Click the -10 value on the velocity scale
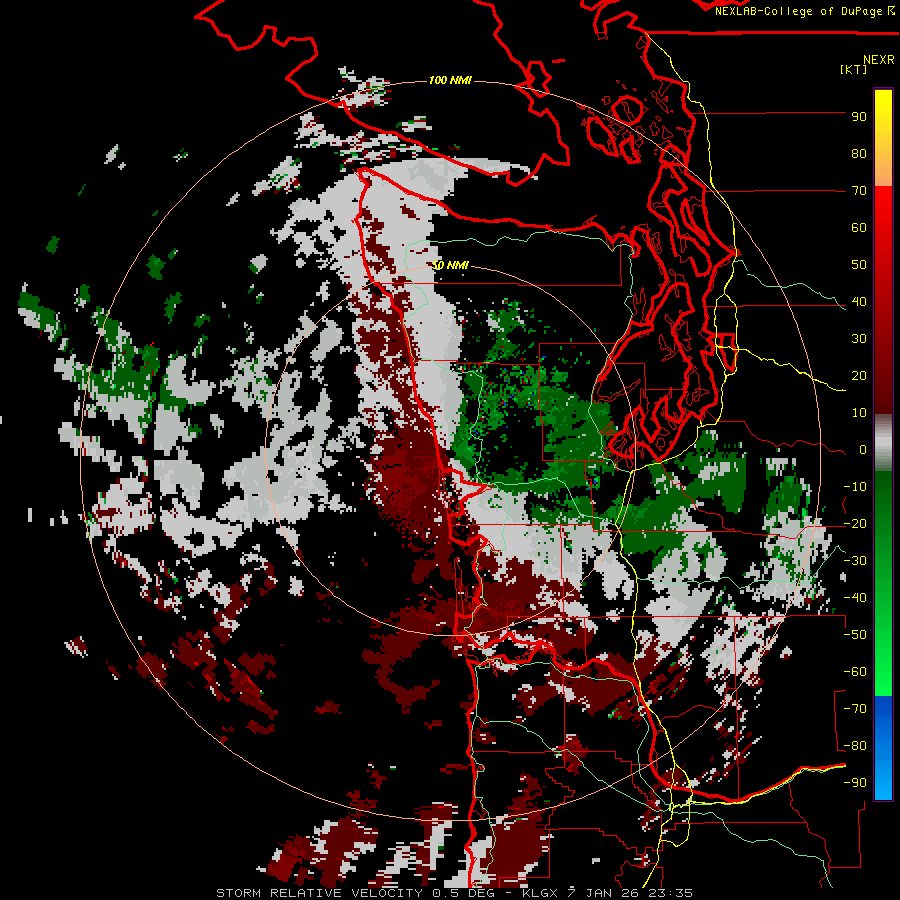Screen dimensions: 900x900 (x=855, y=487)
